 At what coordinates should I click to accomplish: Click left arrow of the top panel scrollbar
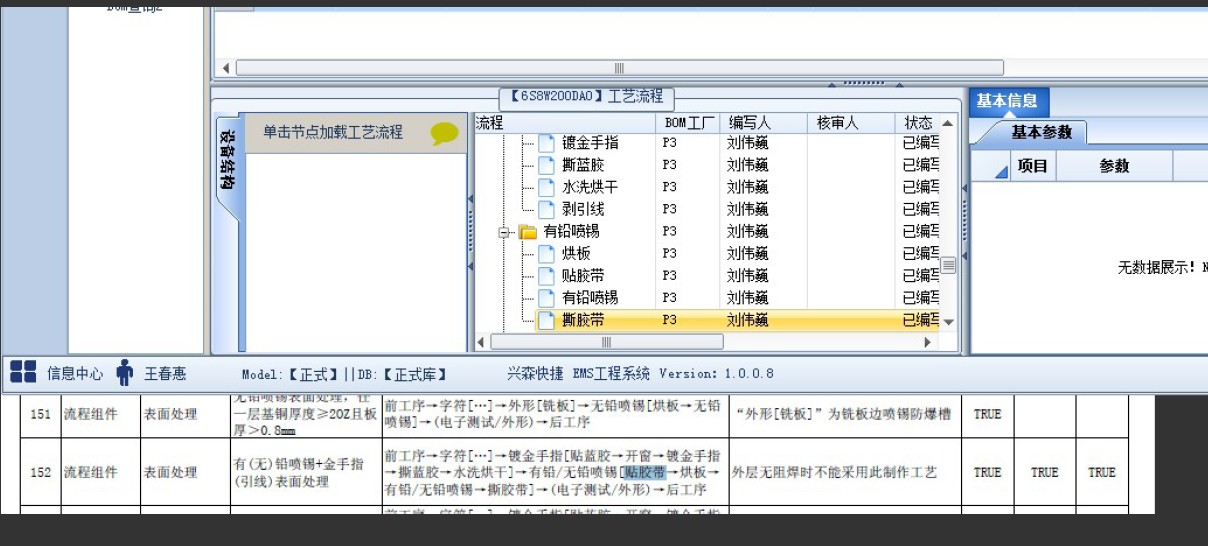(x=225, y=68)
